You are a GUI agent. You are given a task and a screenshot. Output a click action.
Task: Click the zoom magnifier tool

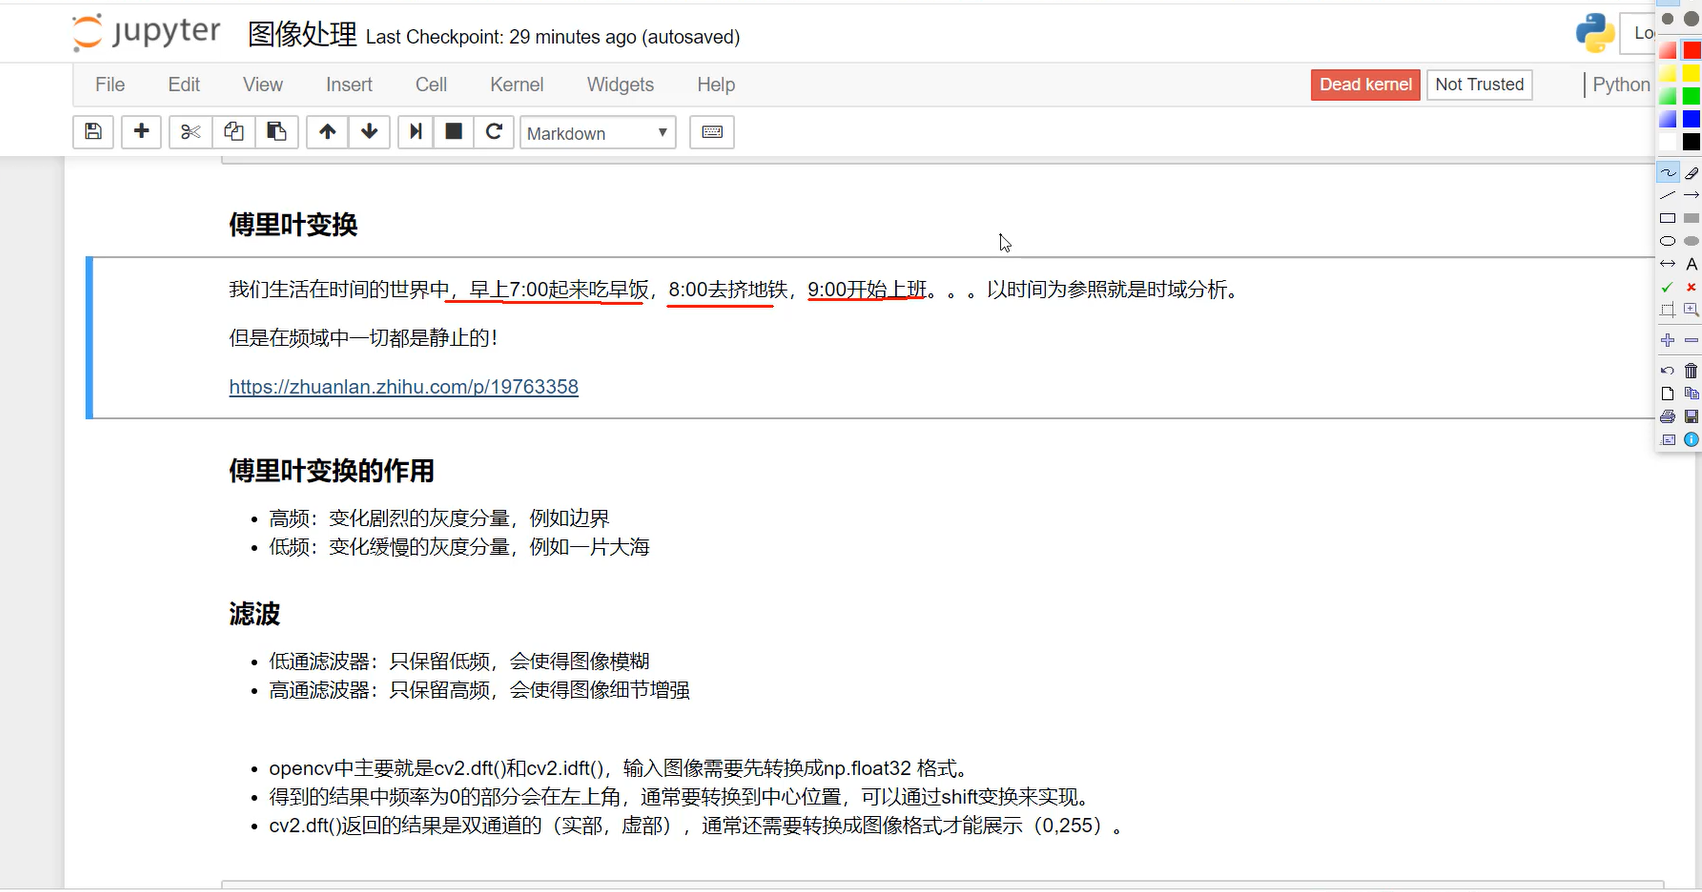[1691, 310]
